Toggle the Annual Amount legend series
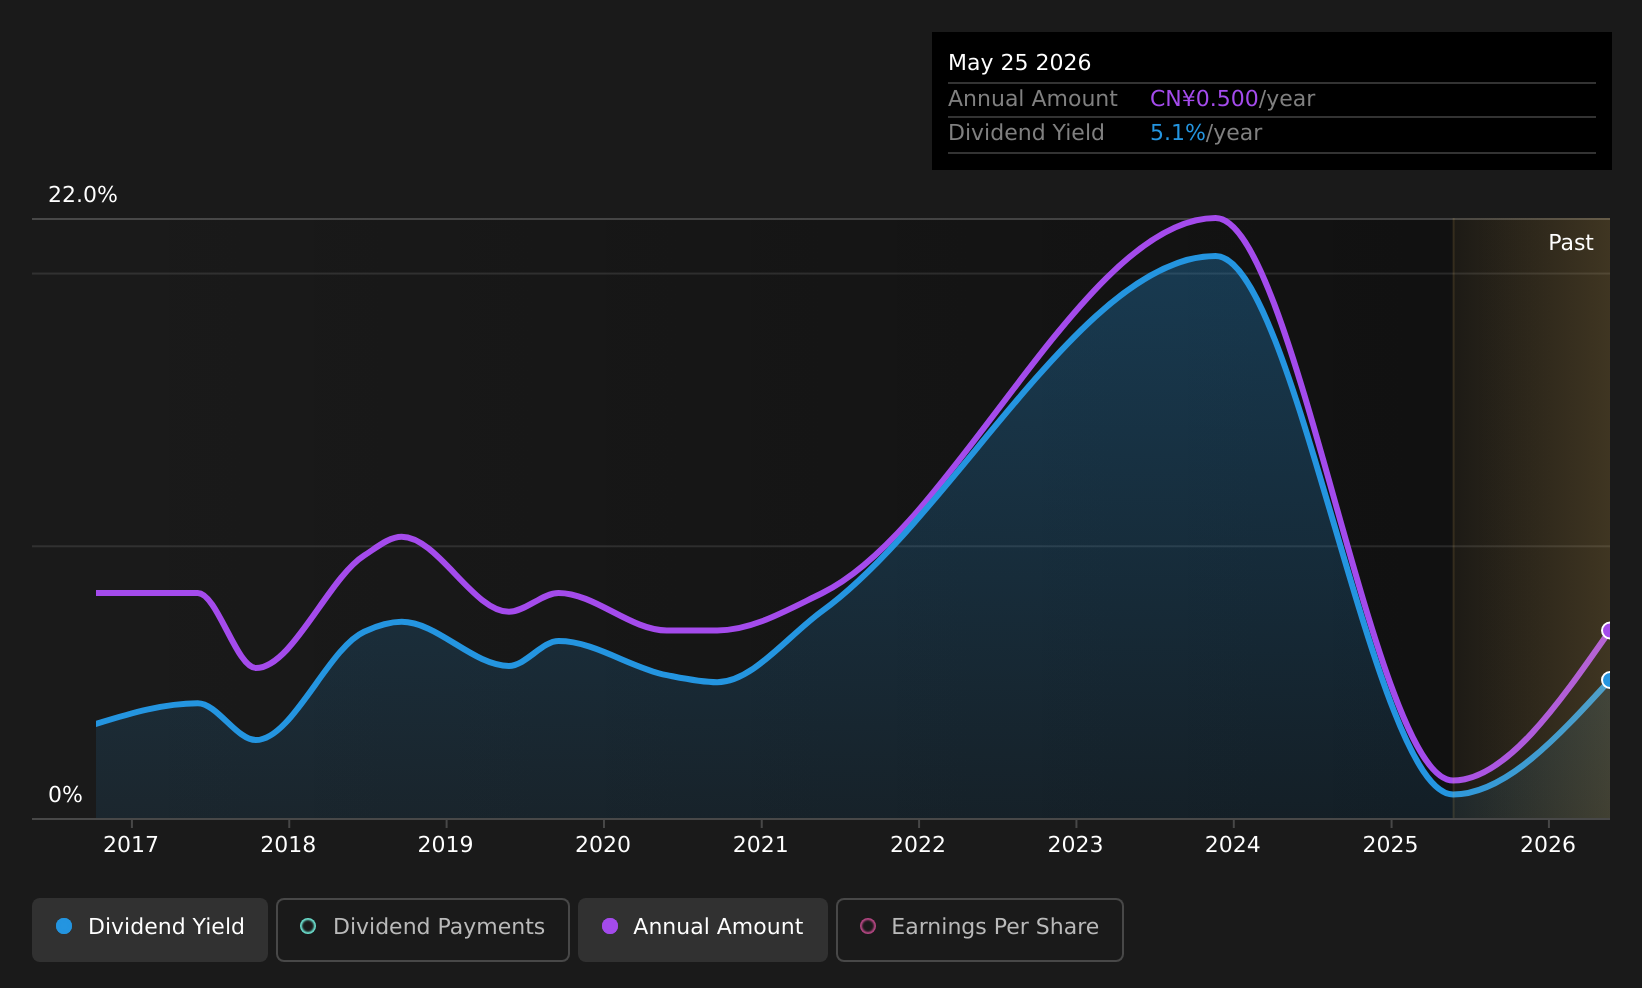1642x988 pixels. (x=702, y=929)
